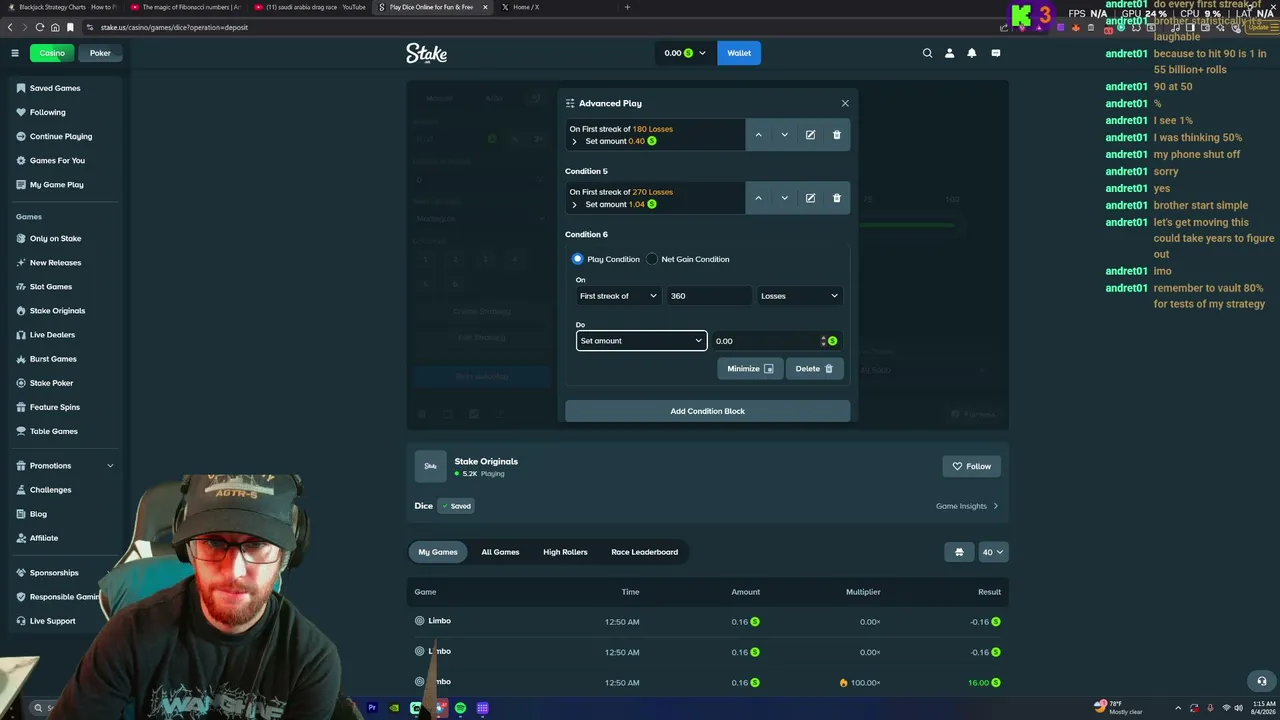The width and height of the screenshot is (1280, 720).
Task: Select the Play Condition radio option
Action: point(577,259)
